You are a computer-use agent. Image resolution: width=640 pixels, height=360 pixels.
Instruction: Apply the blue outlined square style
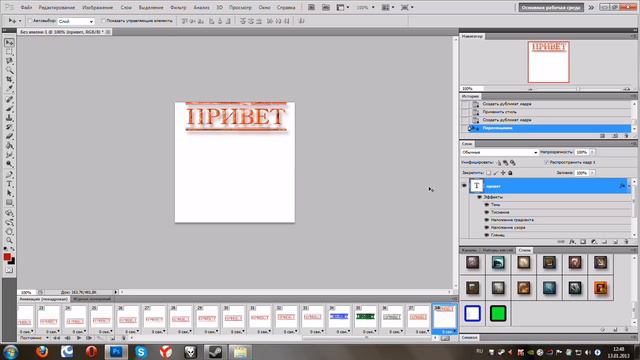coord(473,313)
